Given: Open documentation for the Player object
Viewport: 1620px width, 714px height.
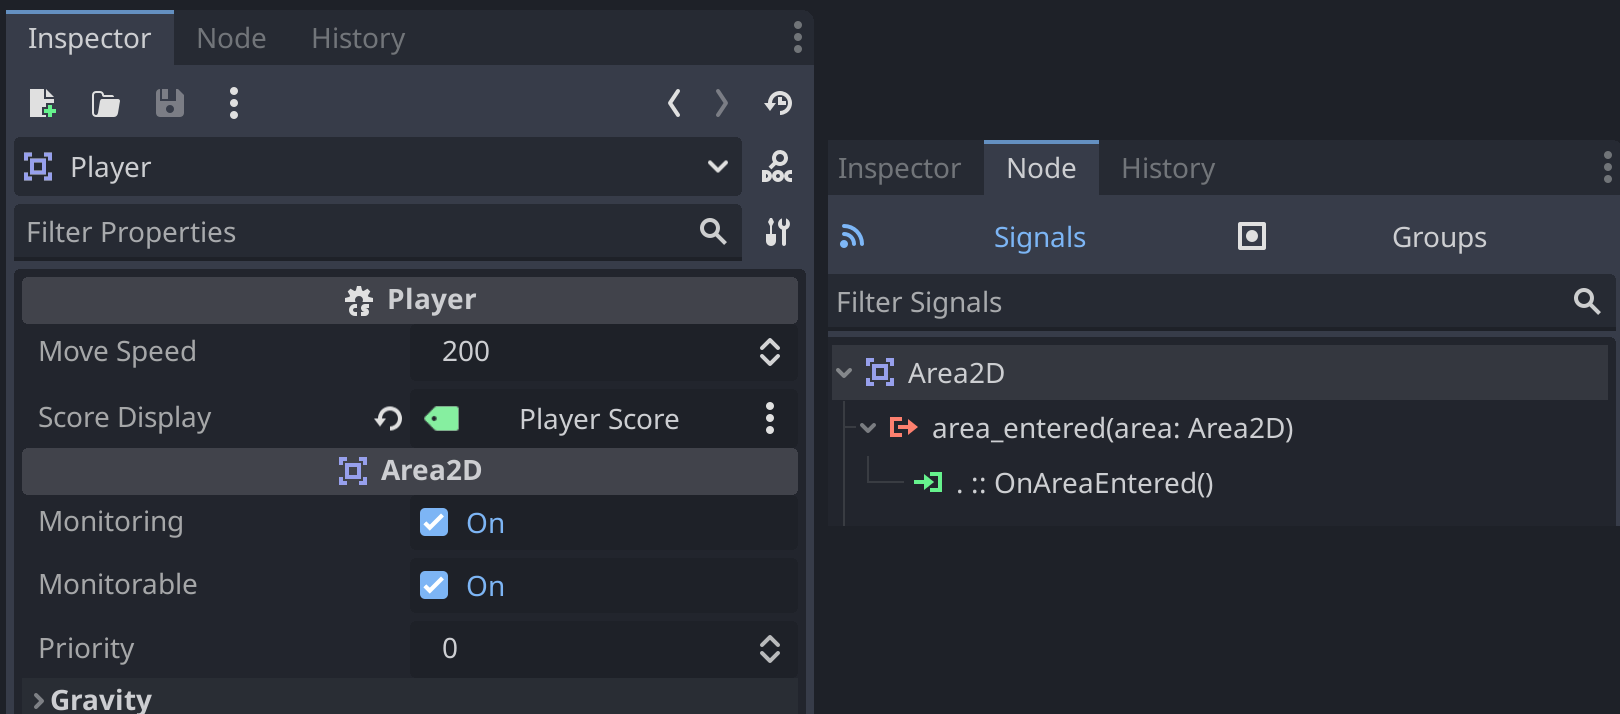Looking at the screenshot, I should click(778, 167).
